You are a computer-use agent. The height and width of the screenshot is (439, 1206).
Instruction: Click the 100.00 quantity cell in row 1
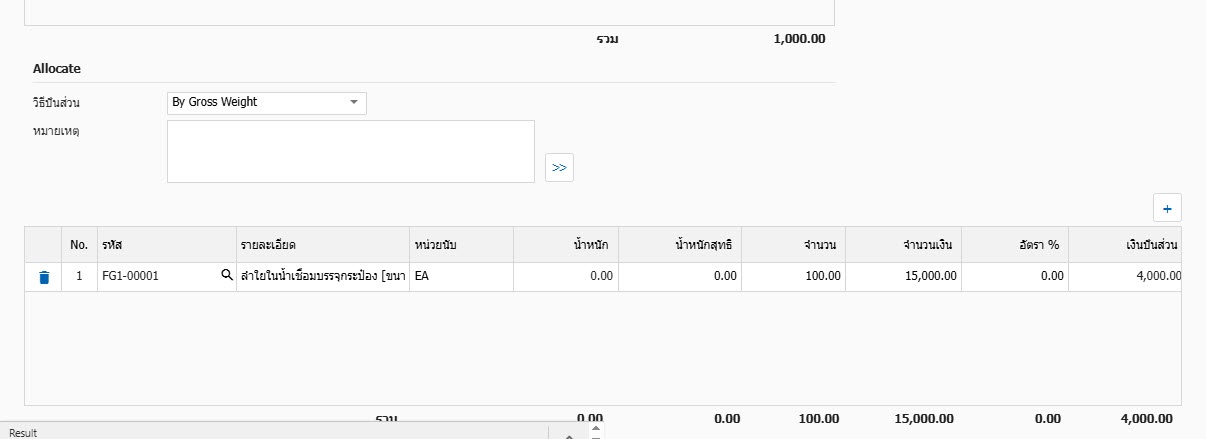pyautogui.click(x=793, y=277)
